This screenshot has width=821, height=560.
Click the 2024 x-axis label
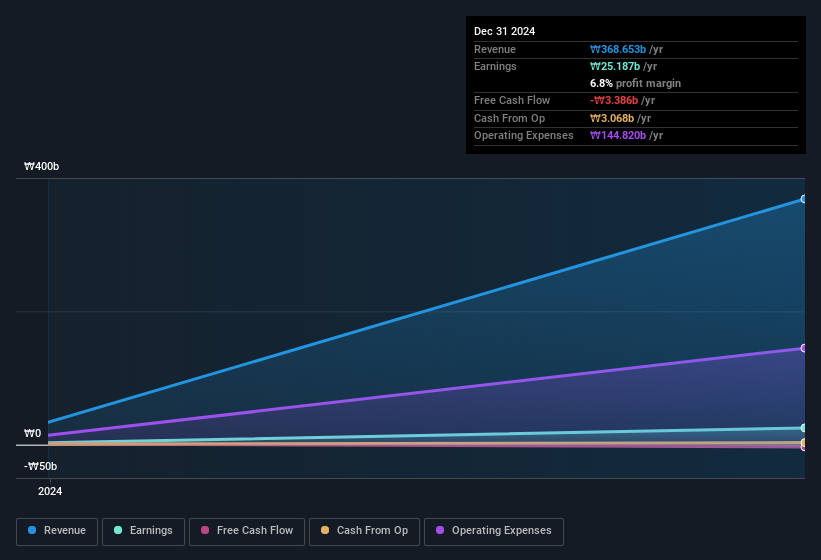coord(50,491)
